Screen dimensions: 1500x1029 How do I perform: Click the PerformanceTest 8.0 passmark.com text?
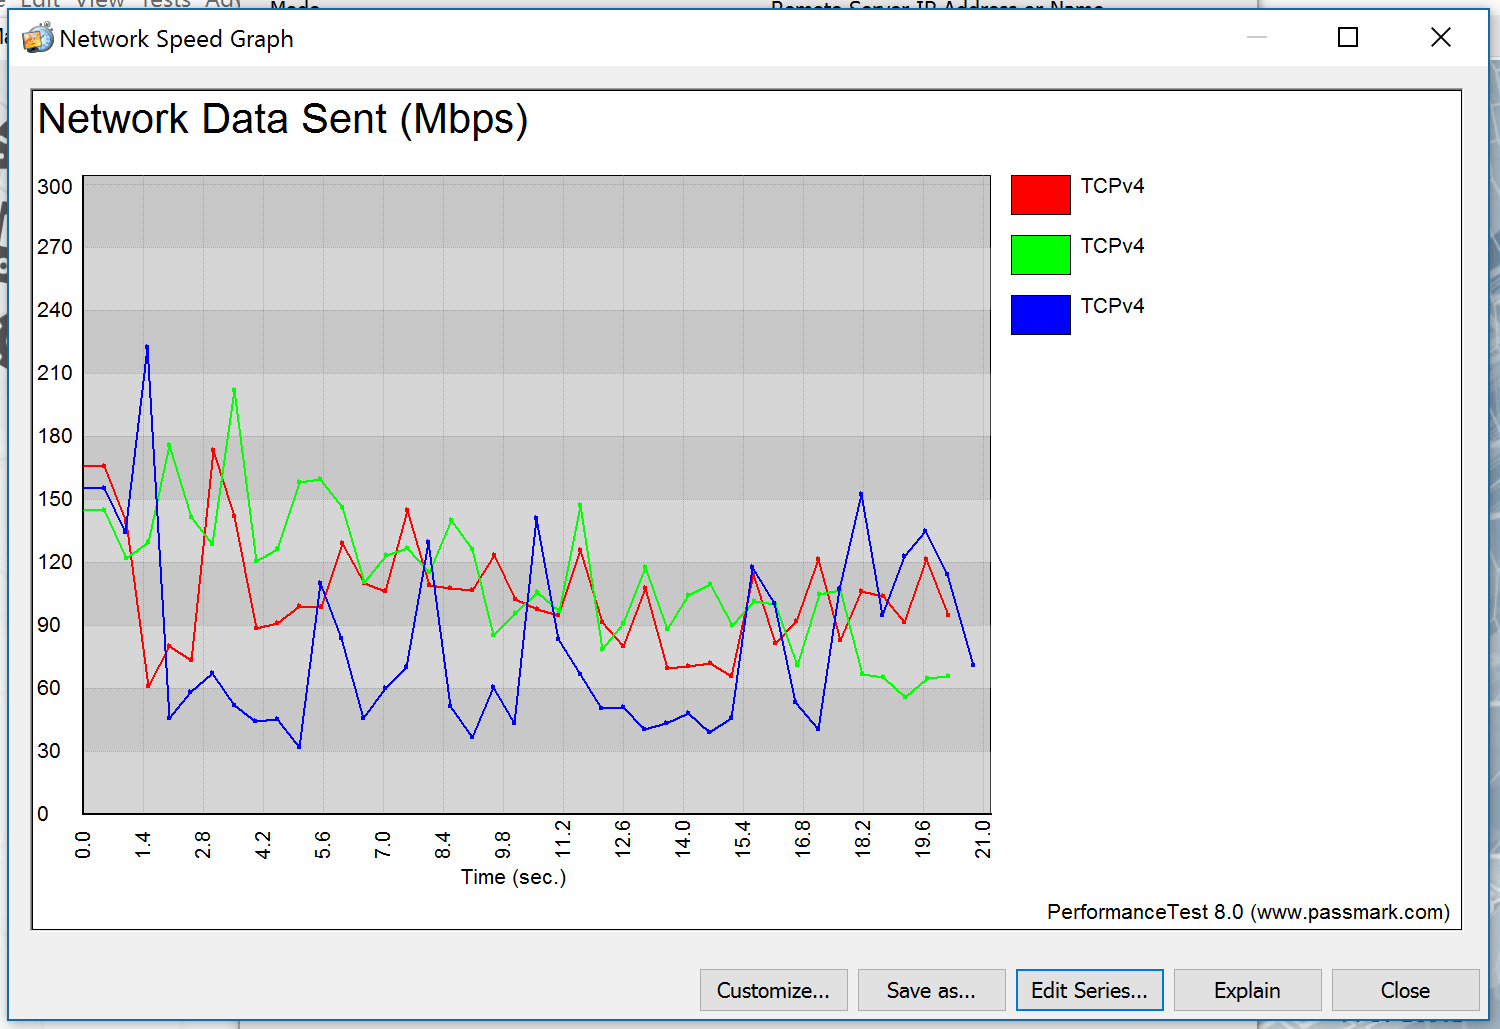1248,912
